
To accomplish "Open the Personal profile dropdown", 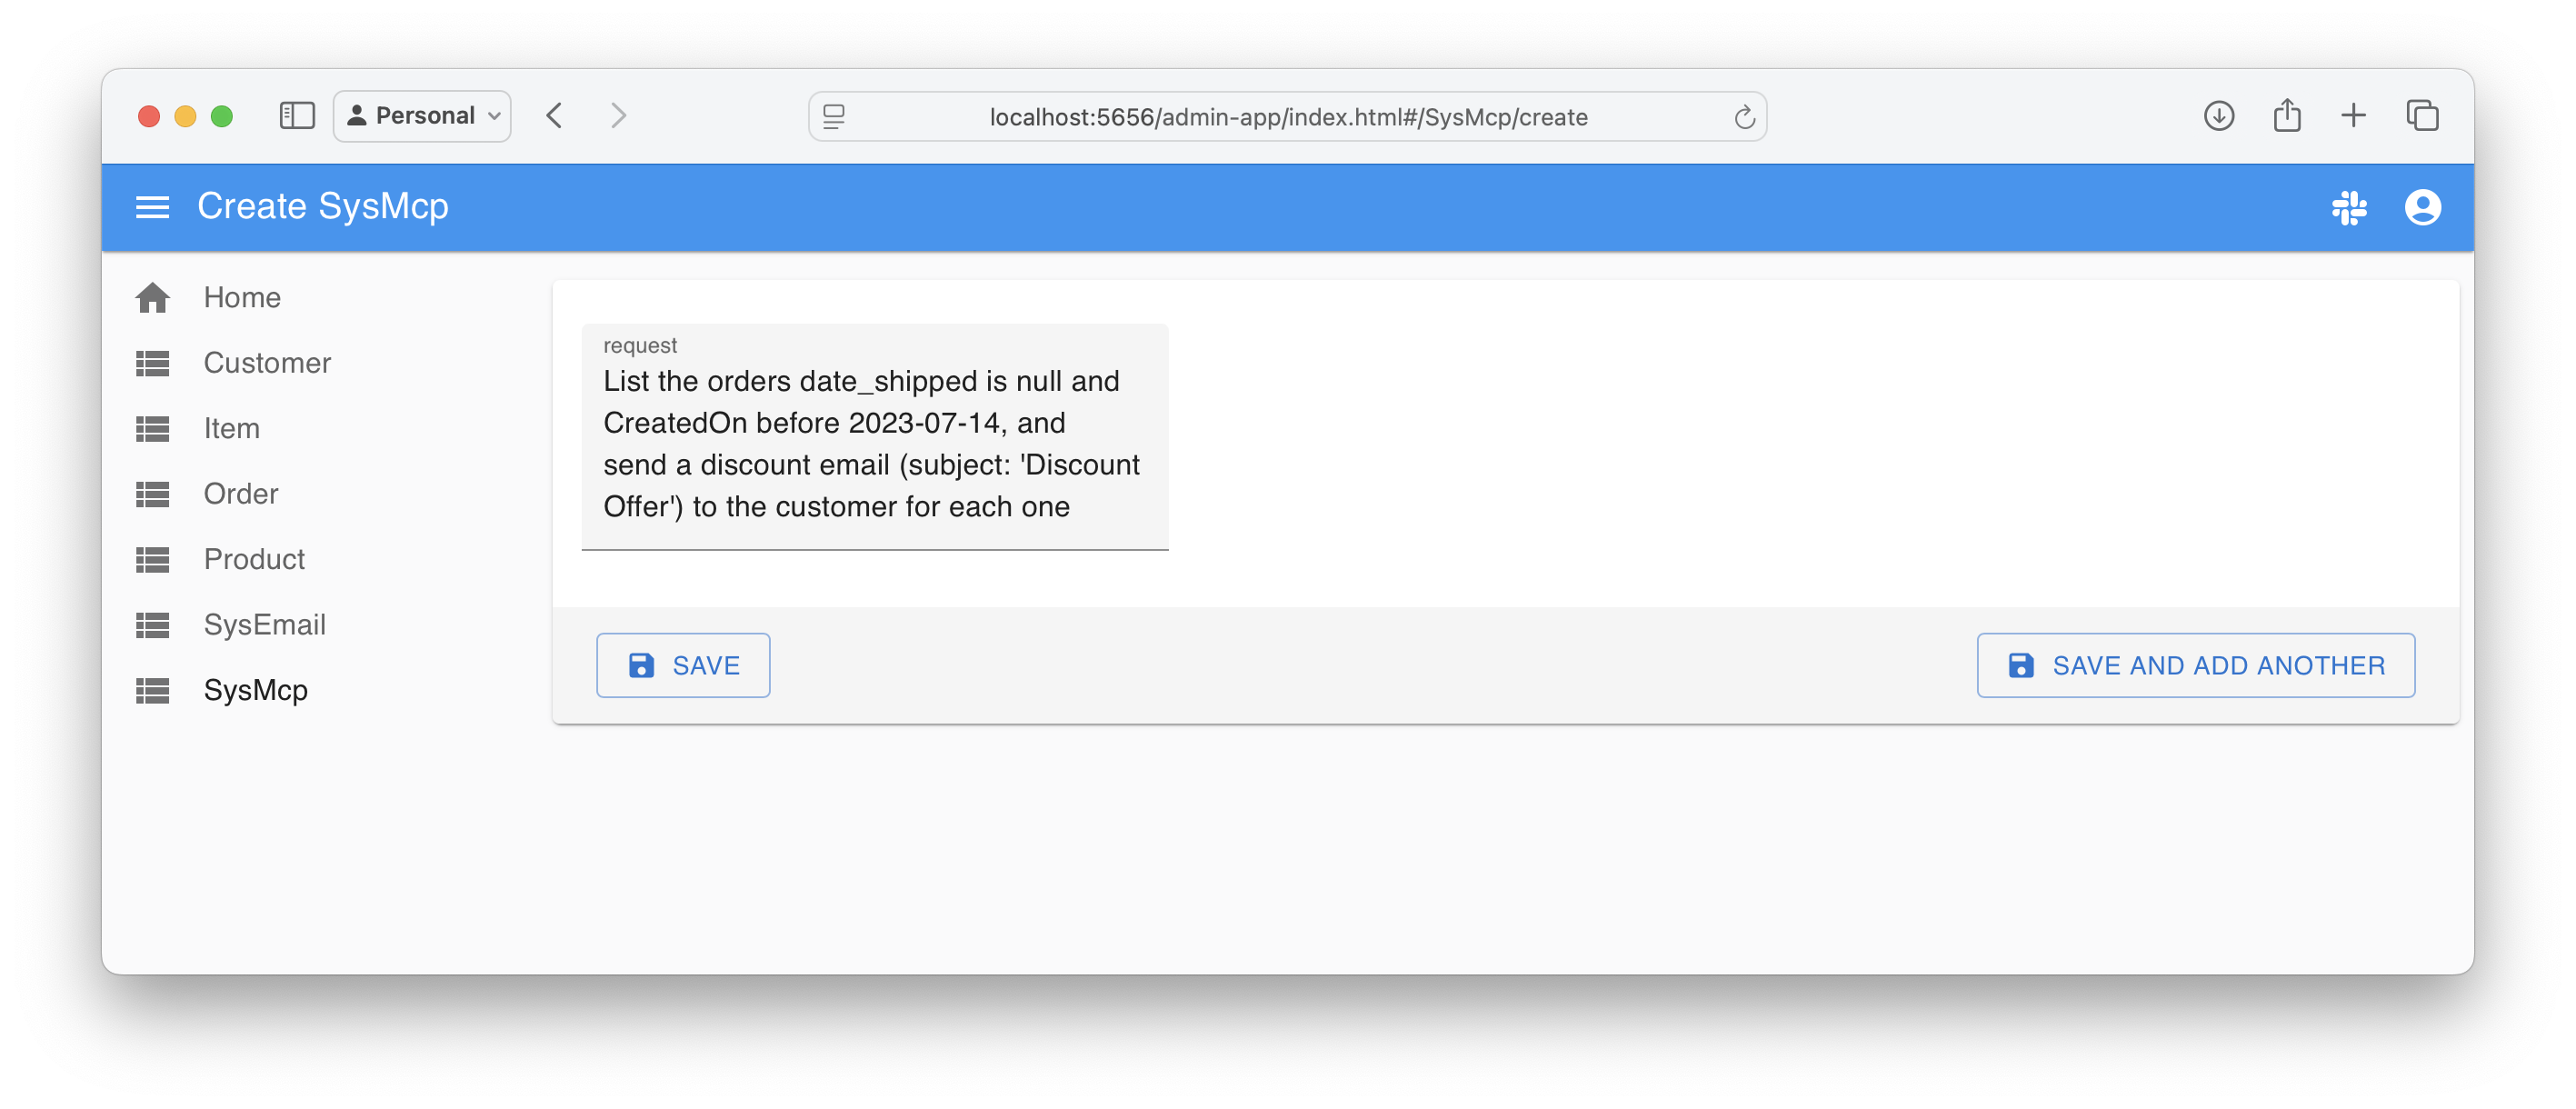I will pyautogui.click(x=422, y=116).
